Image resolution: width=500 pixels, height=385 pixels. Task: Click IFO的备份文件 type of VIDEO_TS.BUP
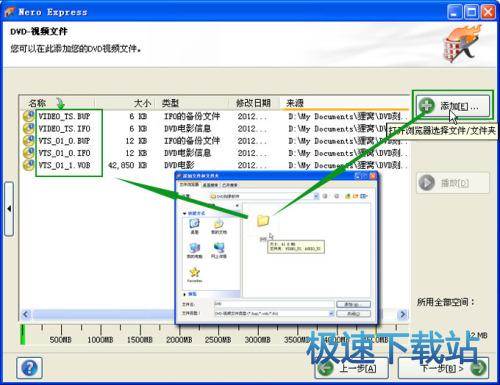pos(192,116)
